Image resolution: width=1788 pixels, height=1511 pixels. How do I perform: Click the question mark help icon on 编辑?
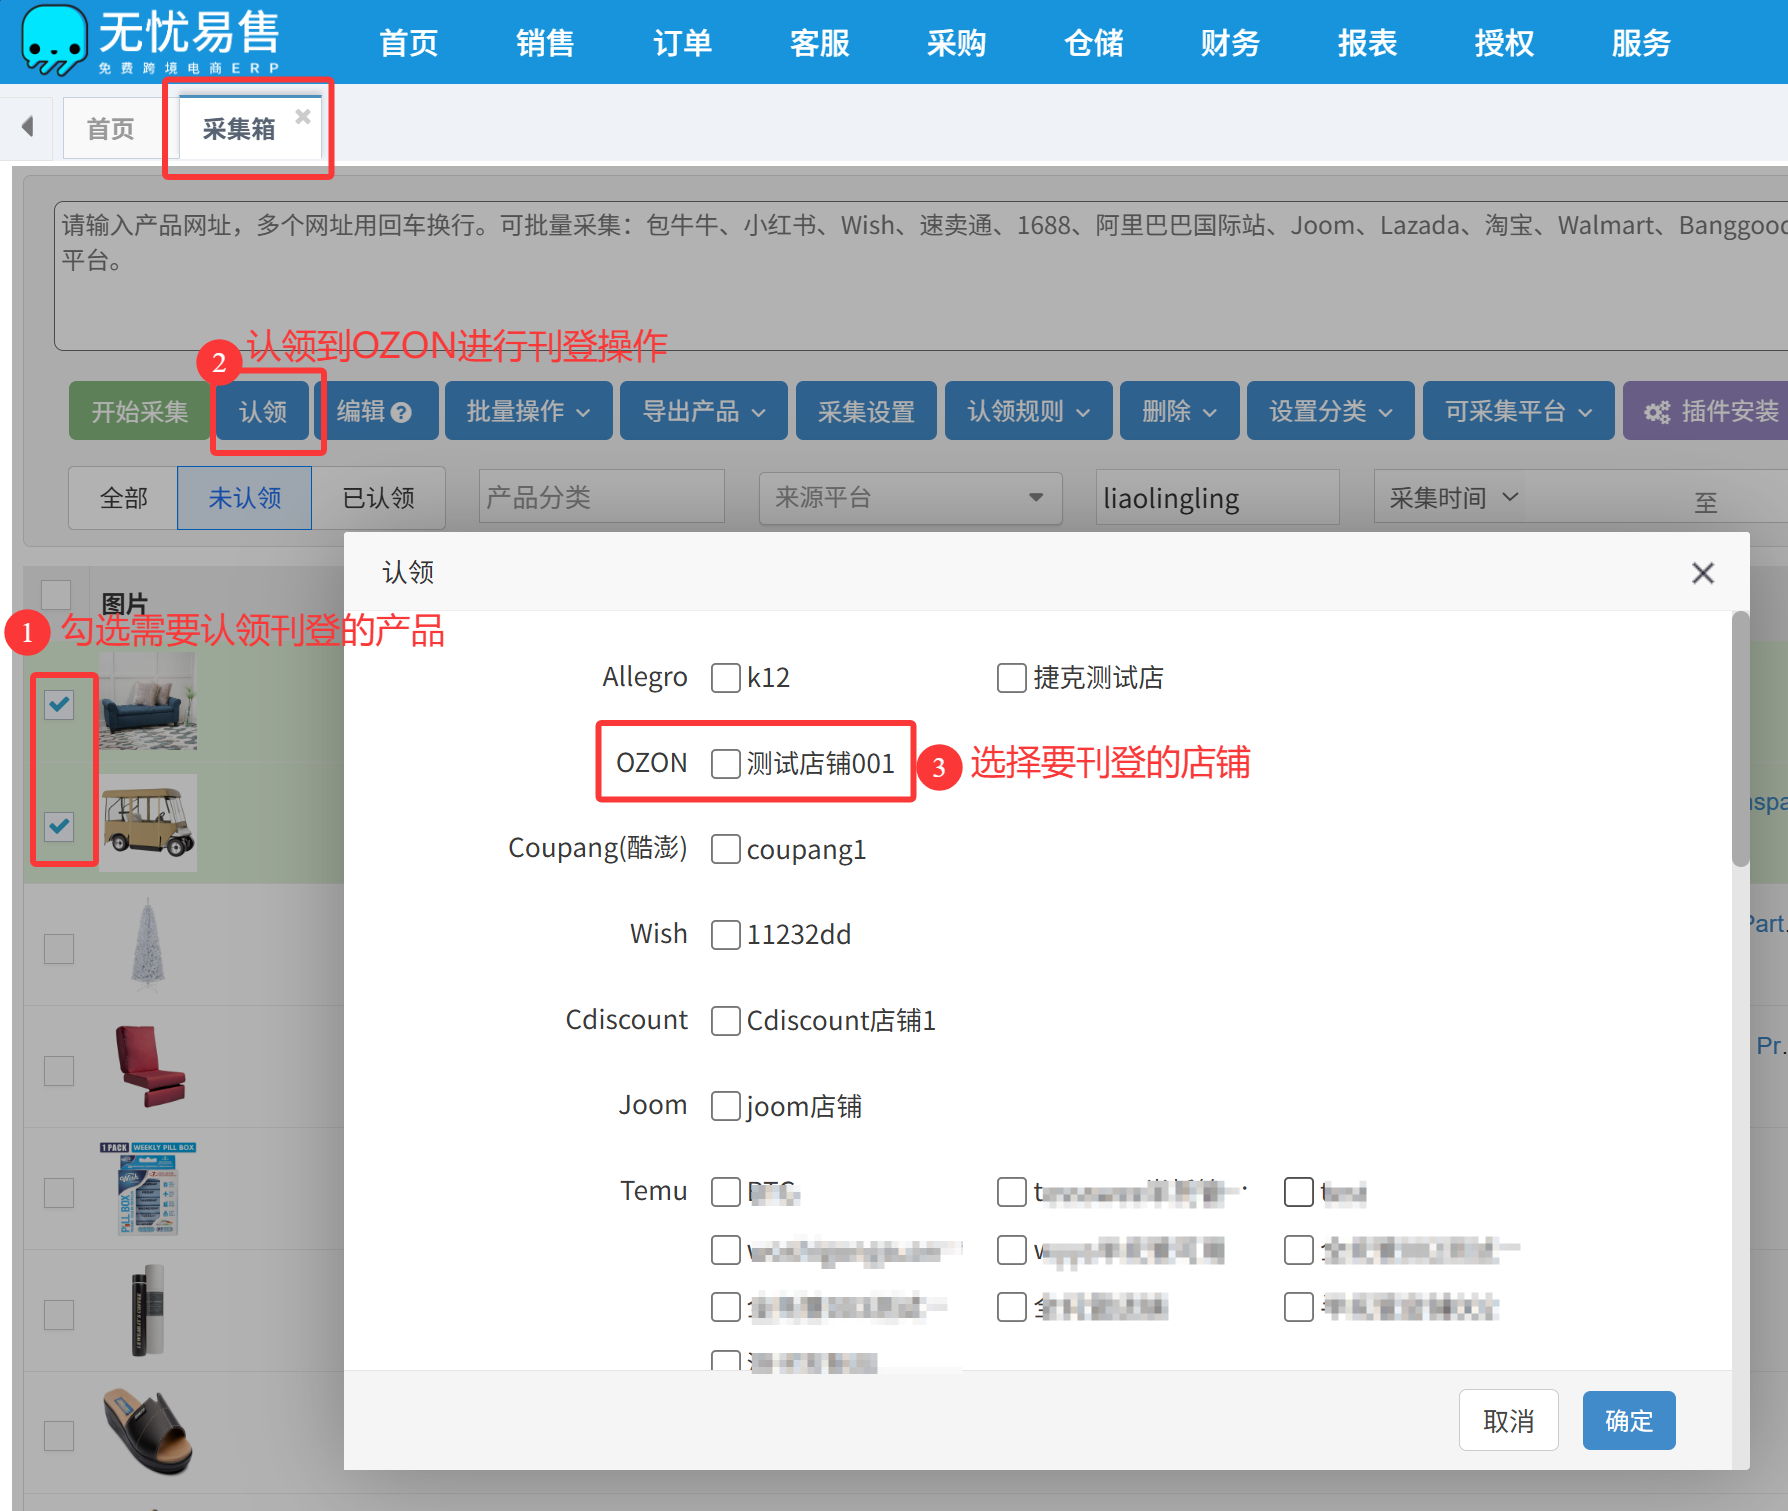pyautogui.click(x=401, y=412)
